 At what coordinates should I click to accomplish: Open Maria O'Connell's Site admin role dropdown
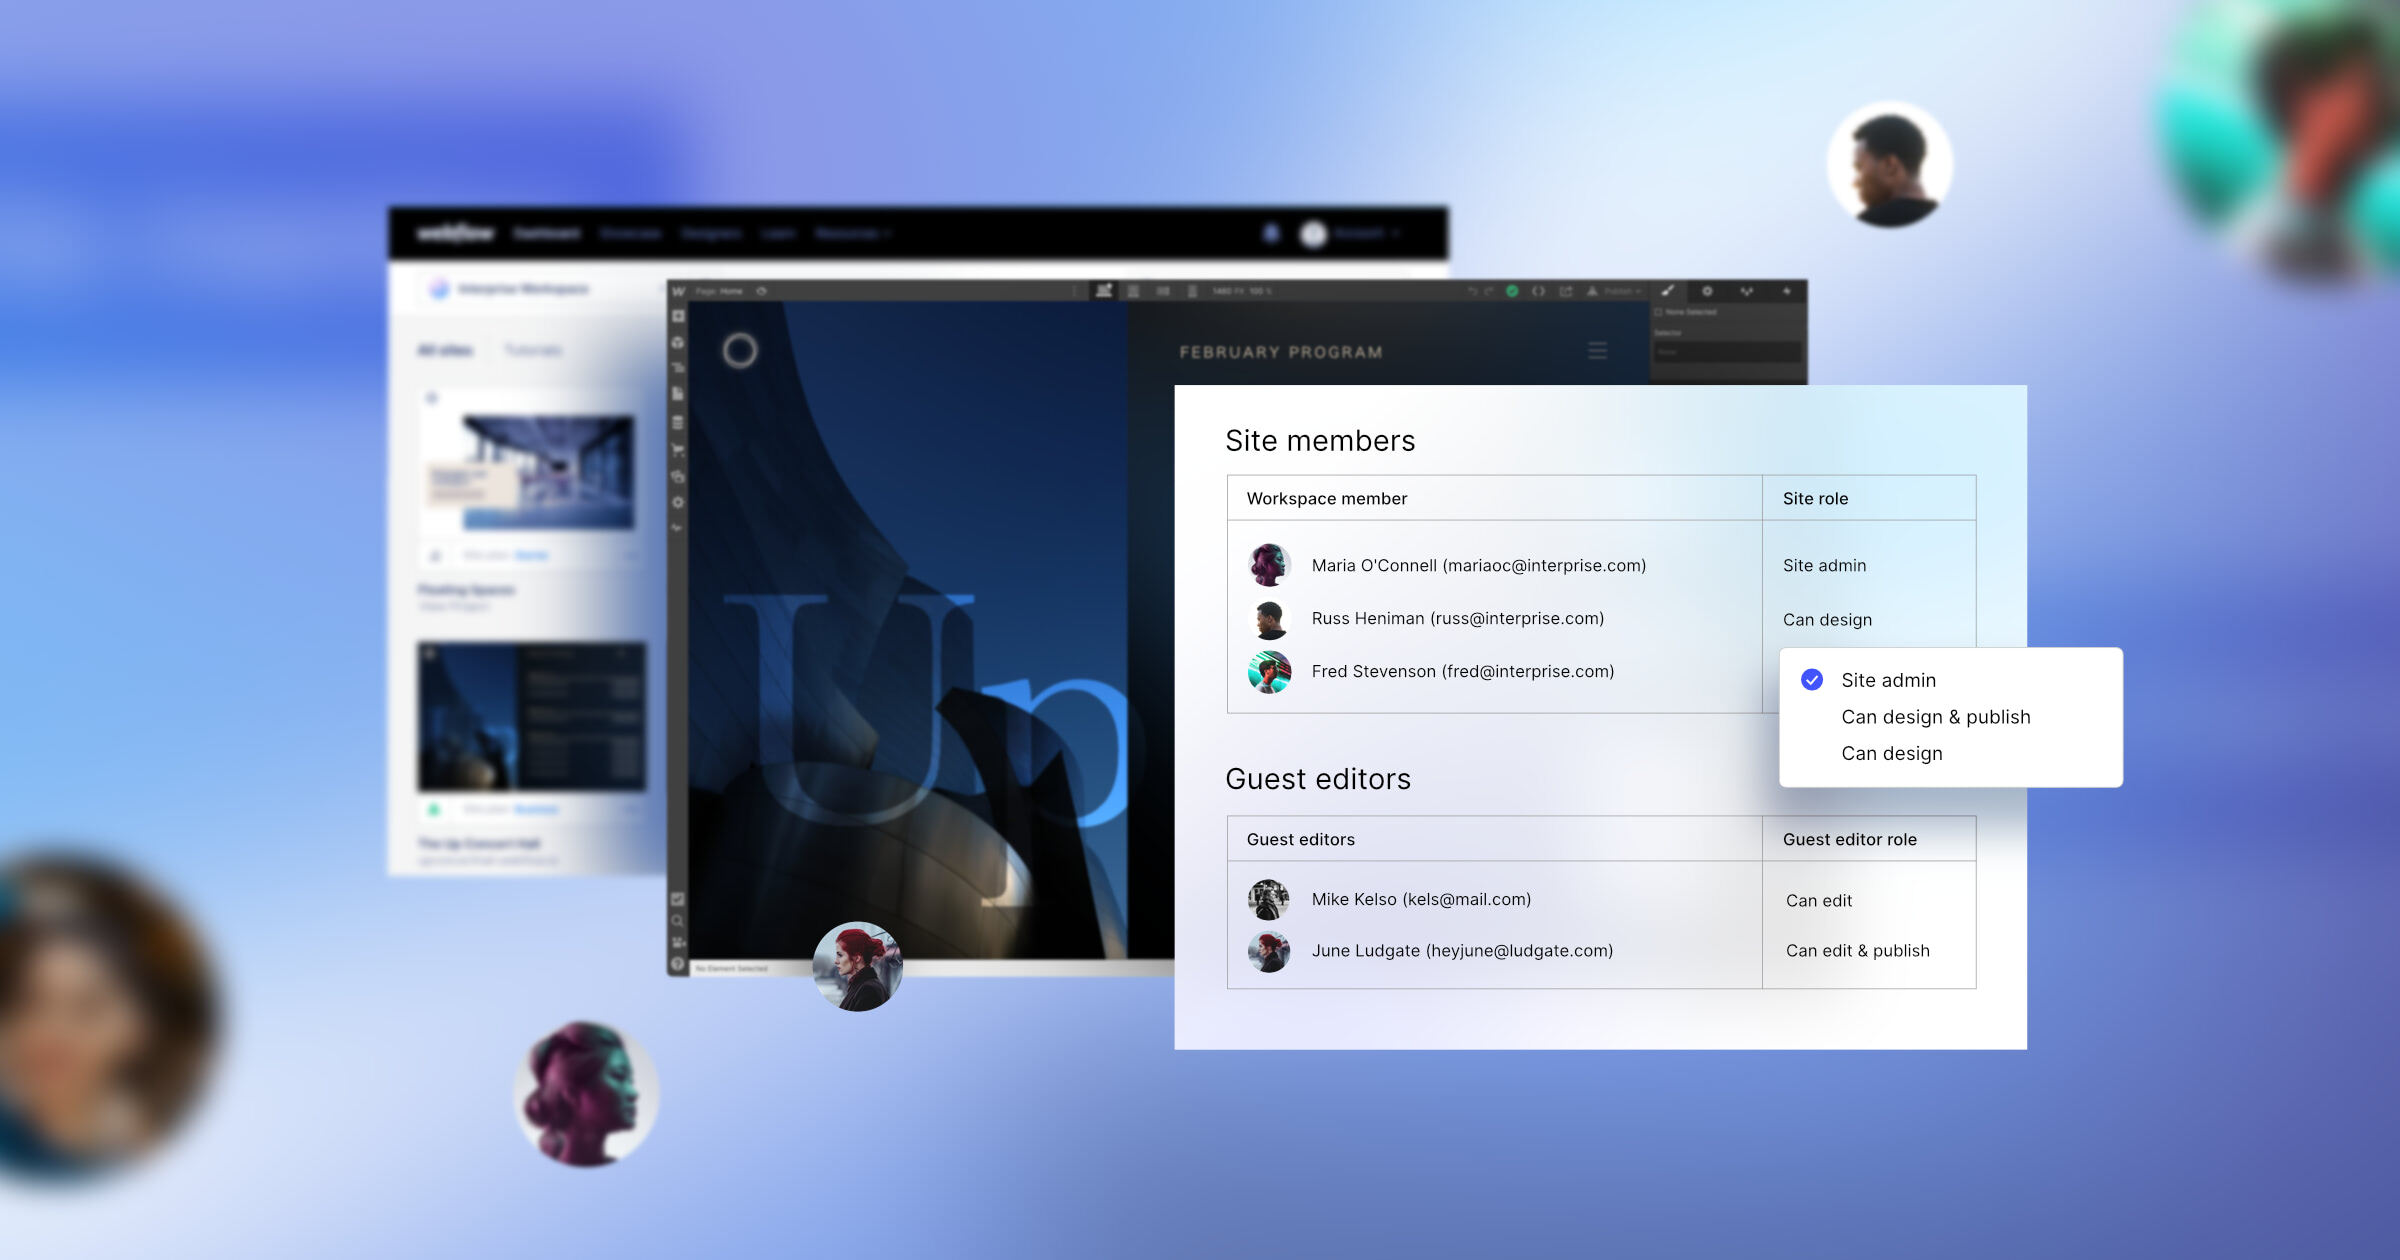[x=1824, y=566]
